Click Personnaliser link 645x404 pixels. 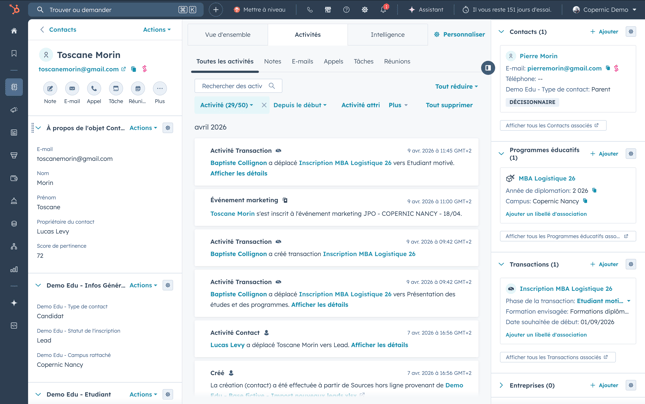tap(459, 35)
